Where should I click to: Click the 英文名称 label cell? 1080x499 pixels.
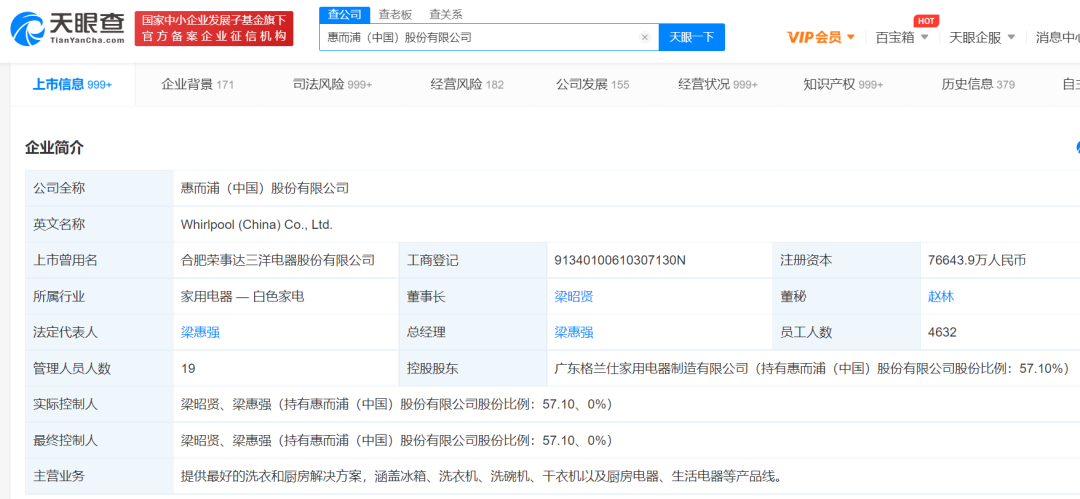coord(99,224)
